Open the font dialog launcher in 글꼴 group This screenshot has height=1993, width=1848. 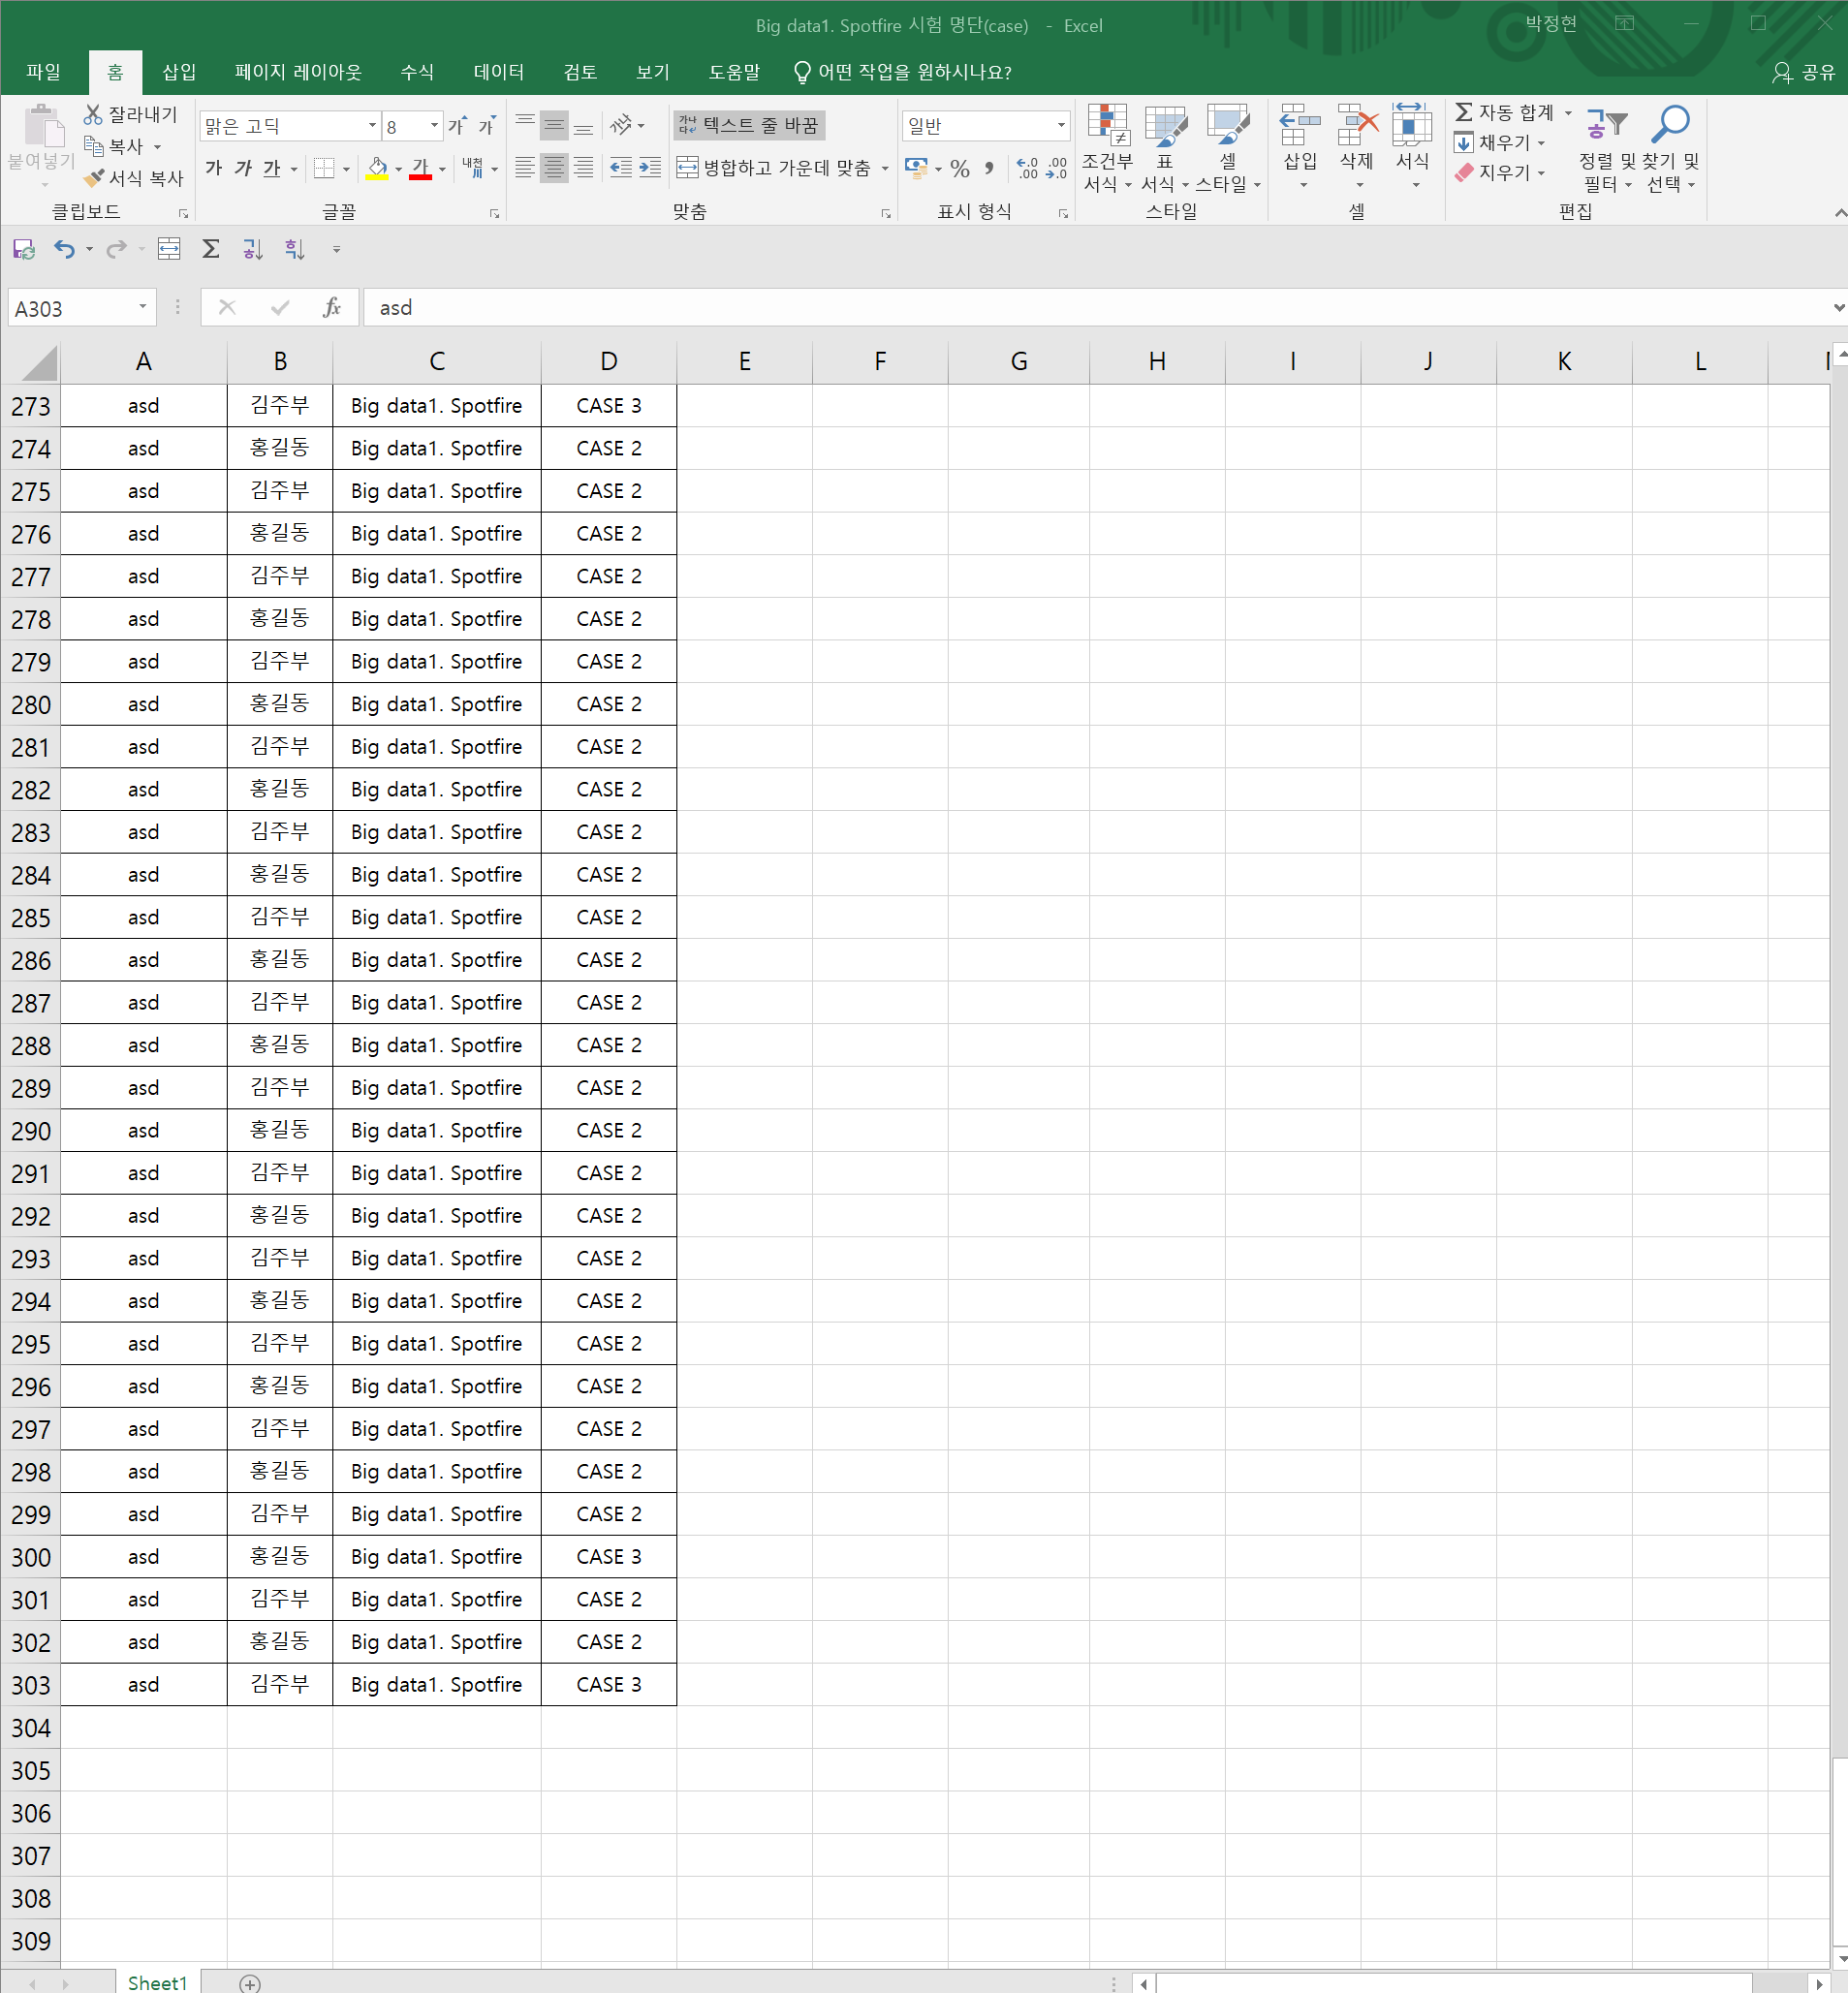[x=494, y=214]
